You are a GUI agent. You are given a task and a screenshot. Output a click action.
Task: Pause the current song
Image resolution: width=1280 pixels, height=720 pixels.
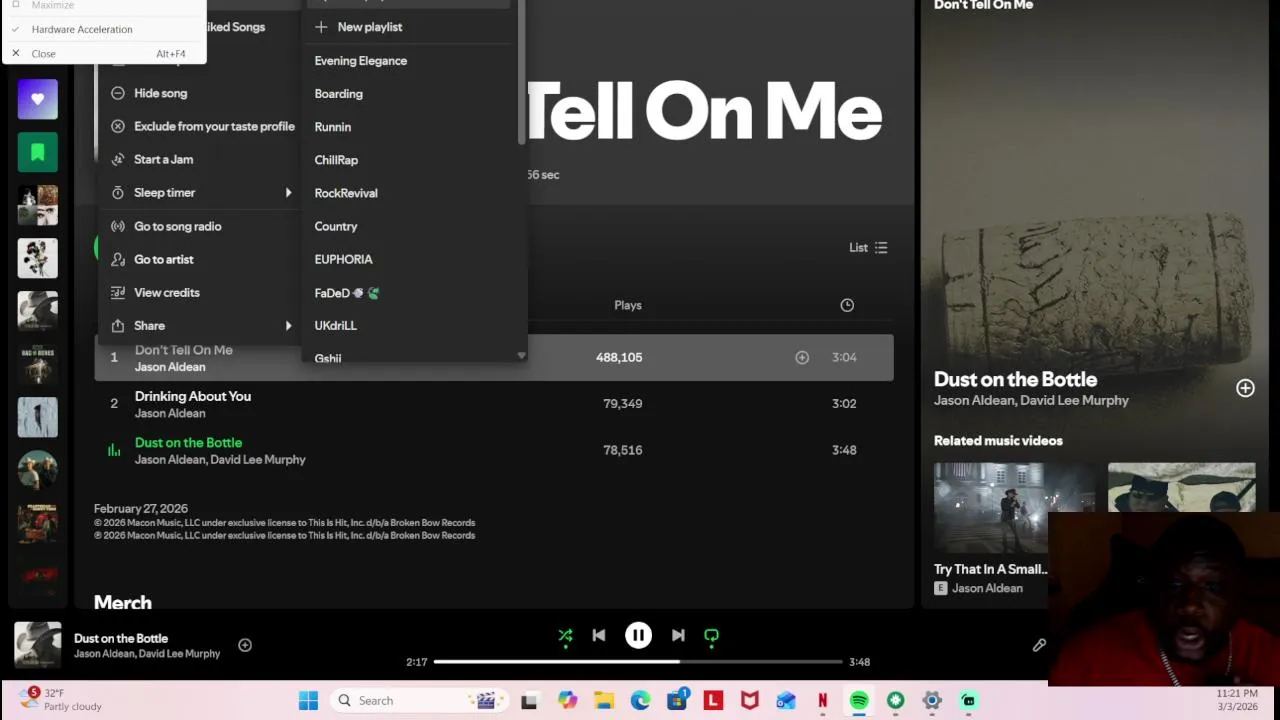coord(638,635)
